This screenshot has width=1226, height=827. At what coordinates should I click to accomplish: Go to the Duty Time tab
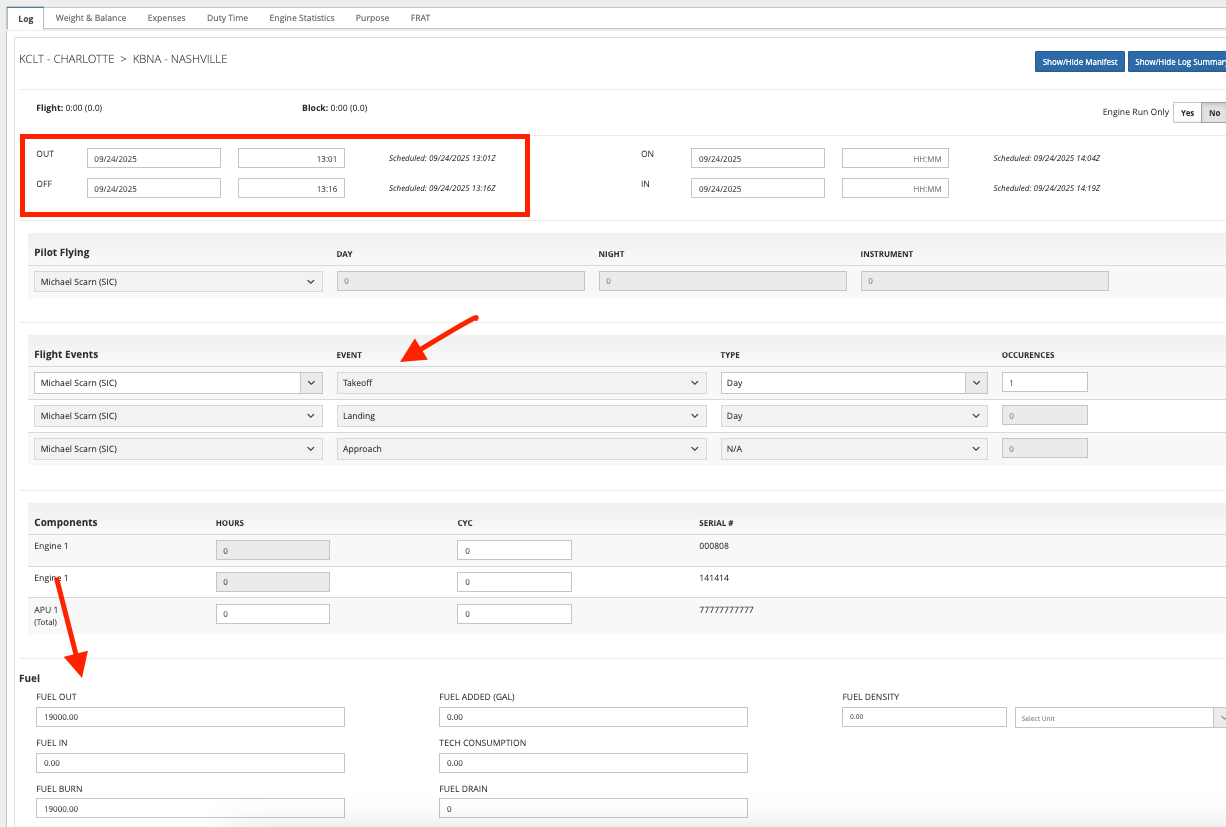228,18
